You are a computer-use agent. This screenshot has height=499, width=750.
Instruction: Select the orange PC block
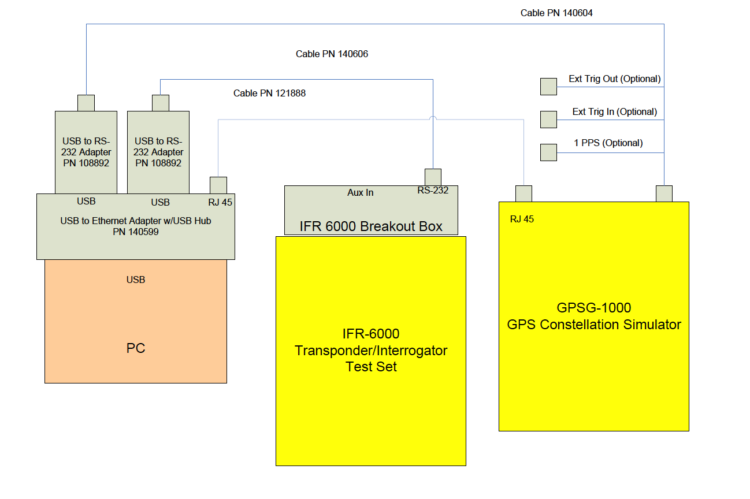136,321
